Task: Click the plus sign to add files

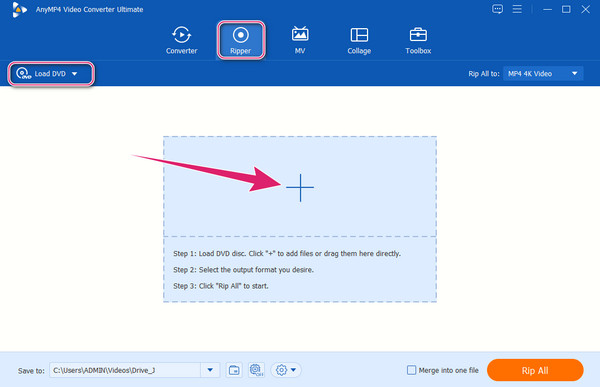Action: pos(300,187)
